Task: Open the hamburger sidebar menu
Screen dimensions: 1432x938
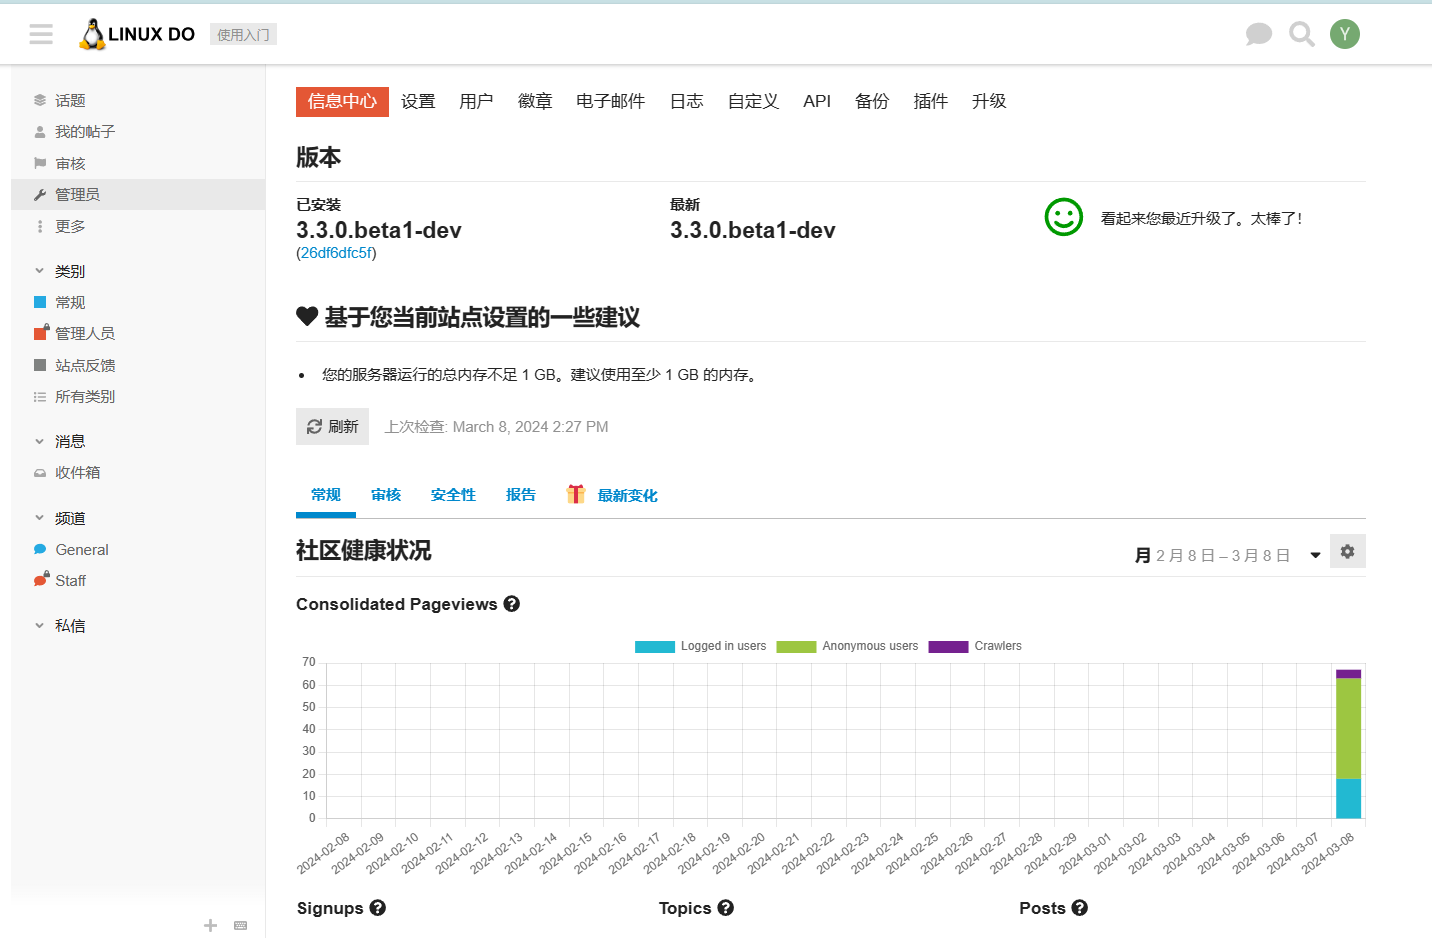Action: coord(41,35)
